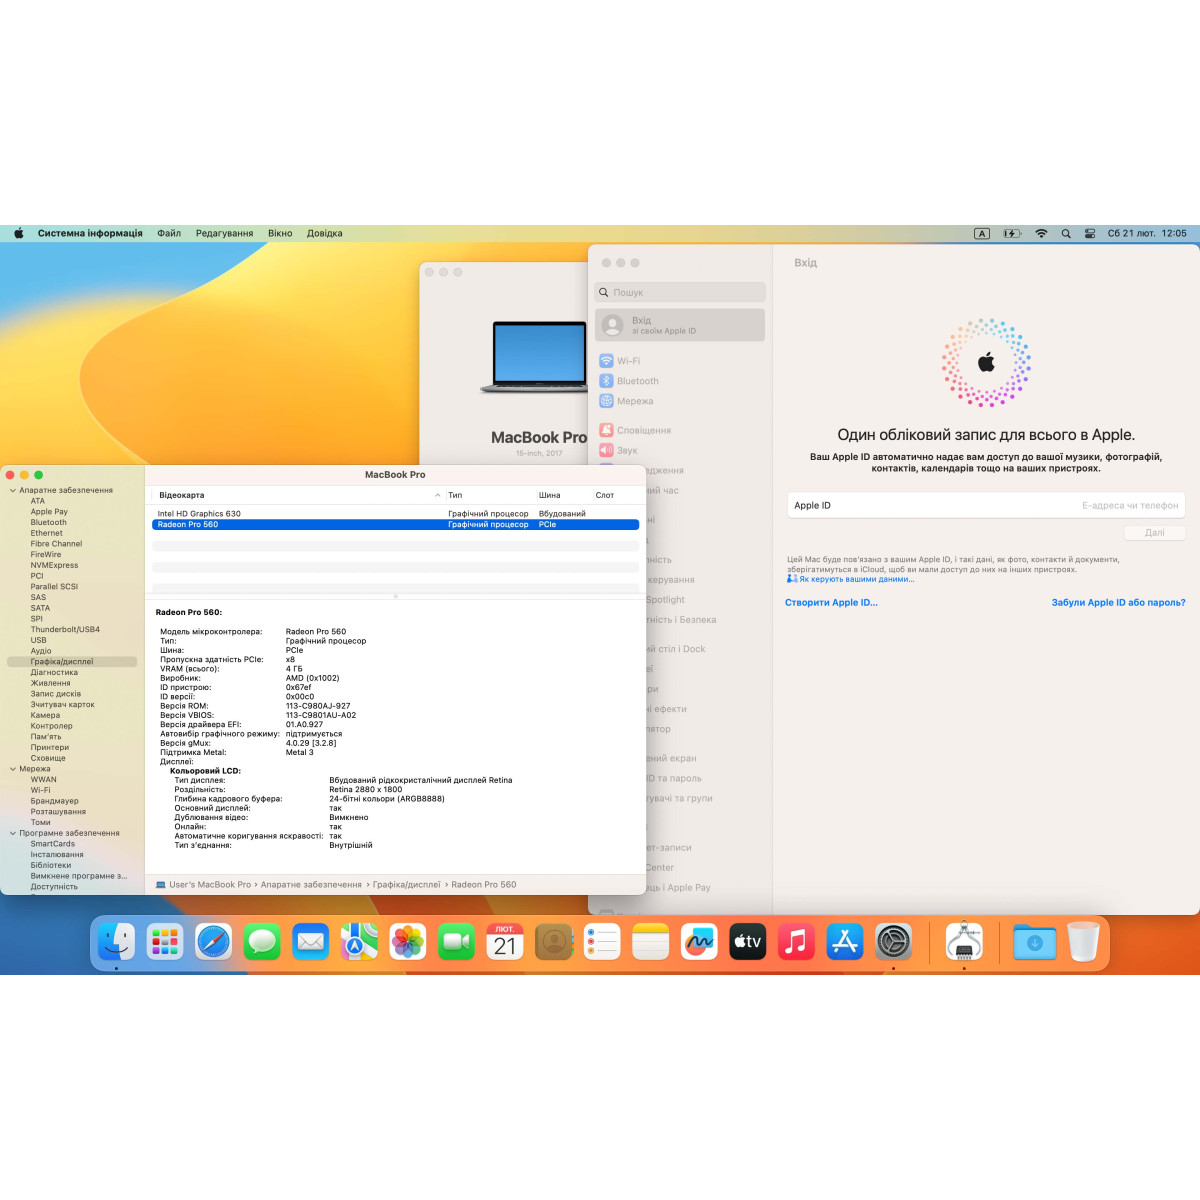This screenshot has width=1200, height=1200.
Task: Open Spotlight search in menu bar
Action: pyautogui.click(x=1066, y=233)
